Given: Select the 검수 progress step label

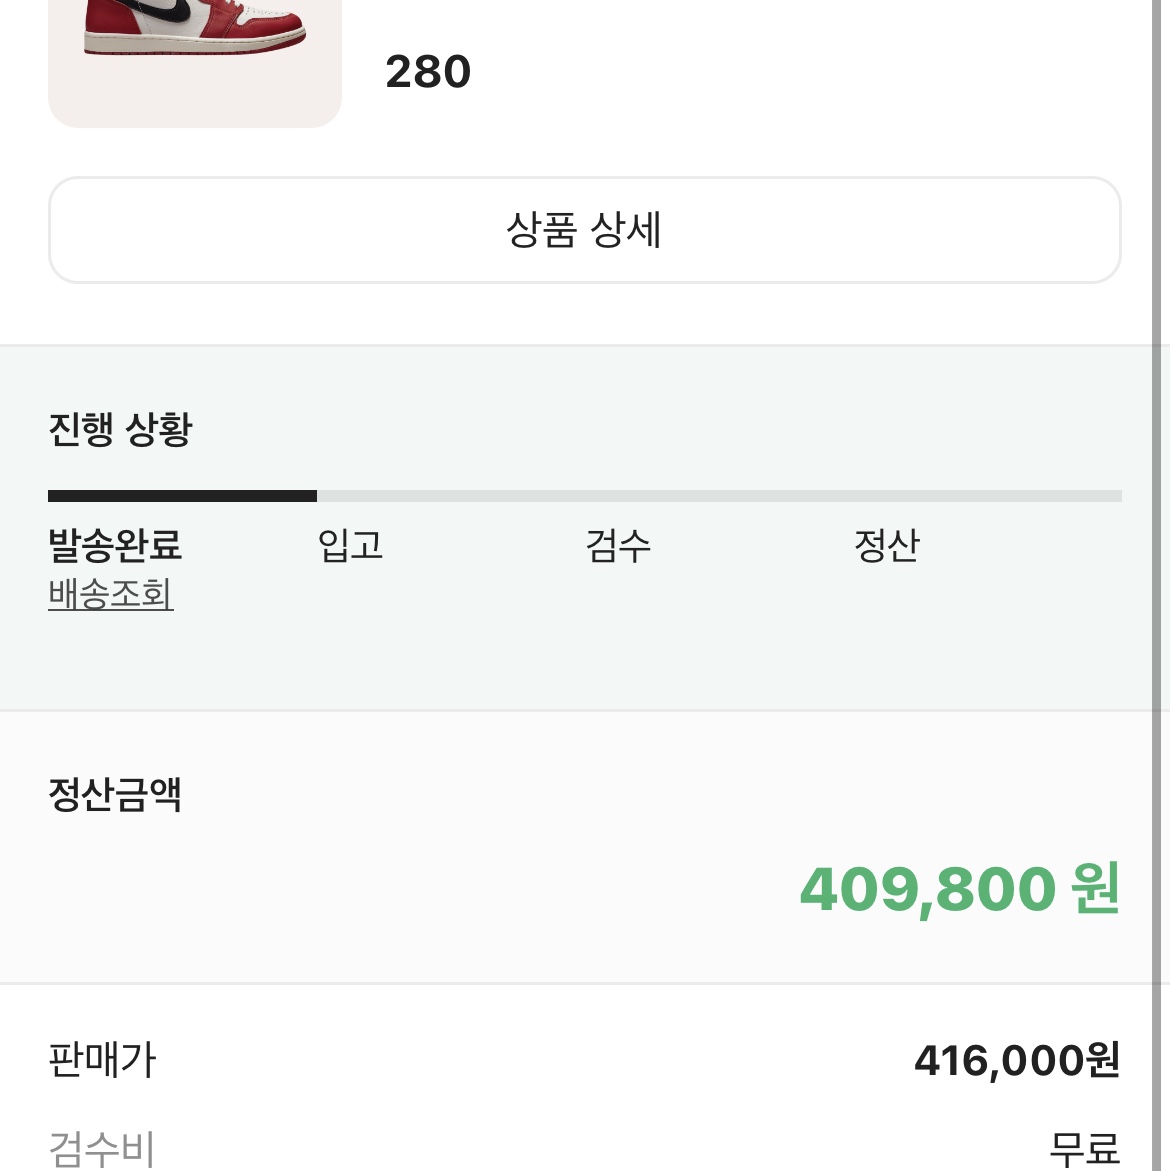Looking at the screenshot, I should [x=618, y=544].
